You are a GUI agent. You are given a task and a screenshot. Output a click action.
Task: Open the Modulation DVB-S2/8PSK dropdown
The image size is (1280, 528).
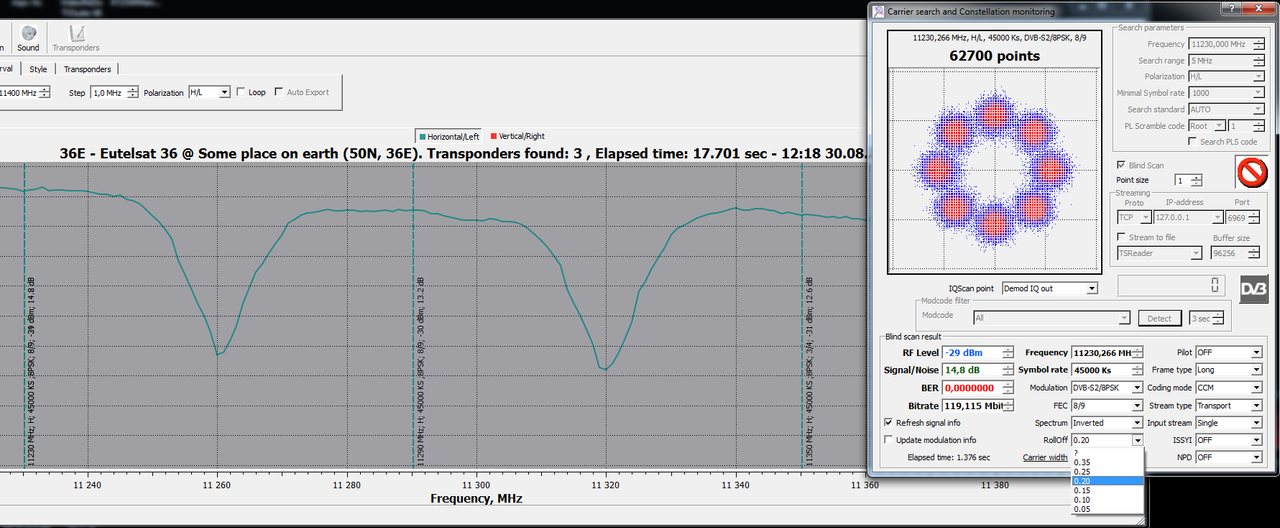tap(1107, 388)
